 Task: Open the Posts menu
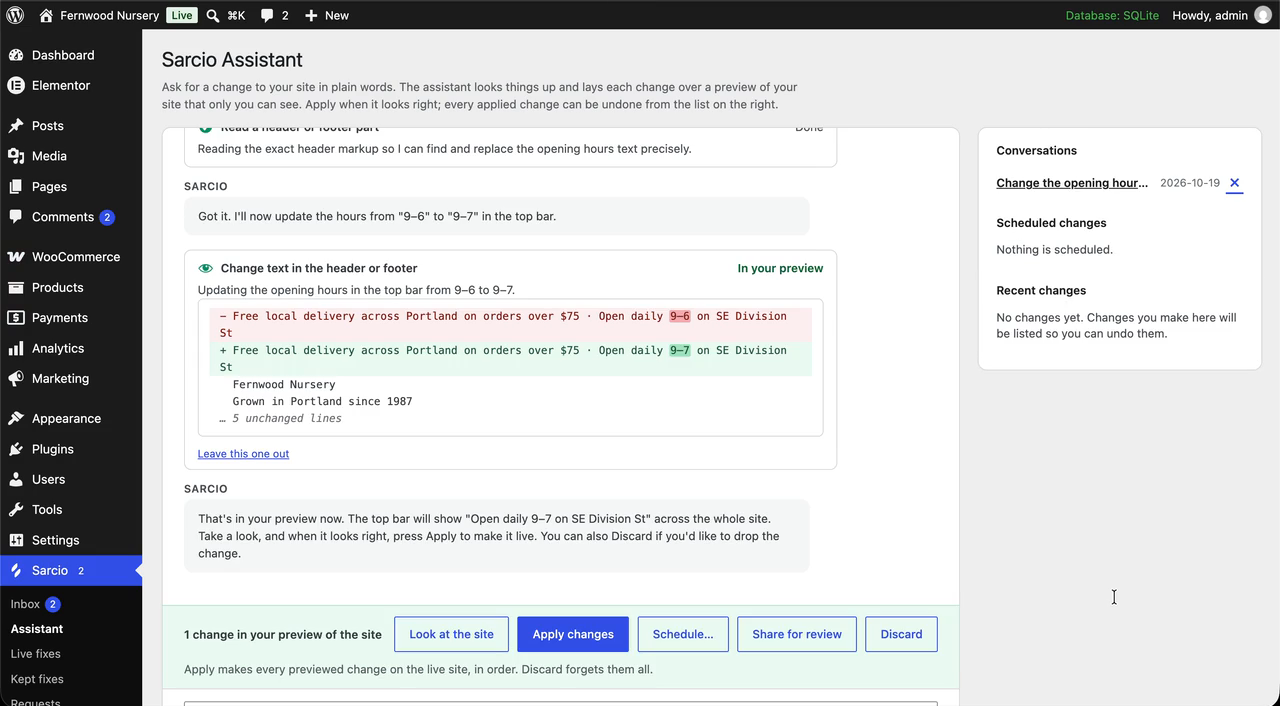tap(48, 126)
